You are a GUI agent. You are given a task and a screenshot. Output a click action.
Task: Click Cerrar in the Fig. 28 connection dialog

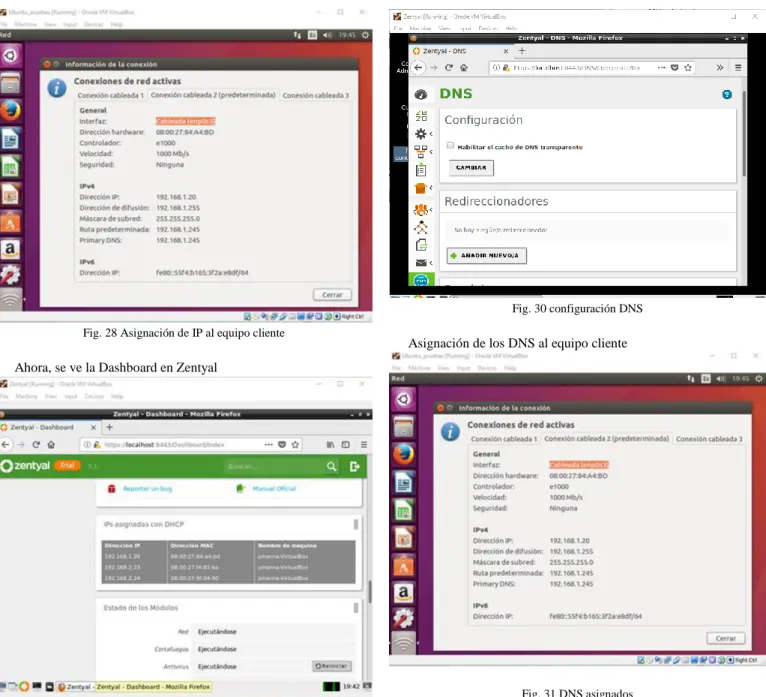[x=332, y=295]
